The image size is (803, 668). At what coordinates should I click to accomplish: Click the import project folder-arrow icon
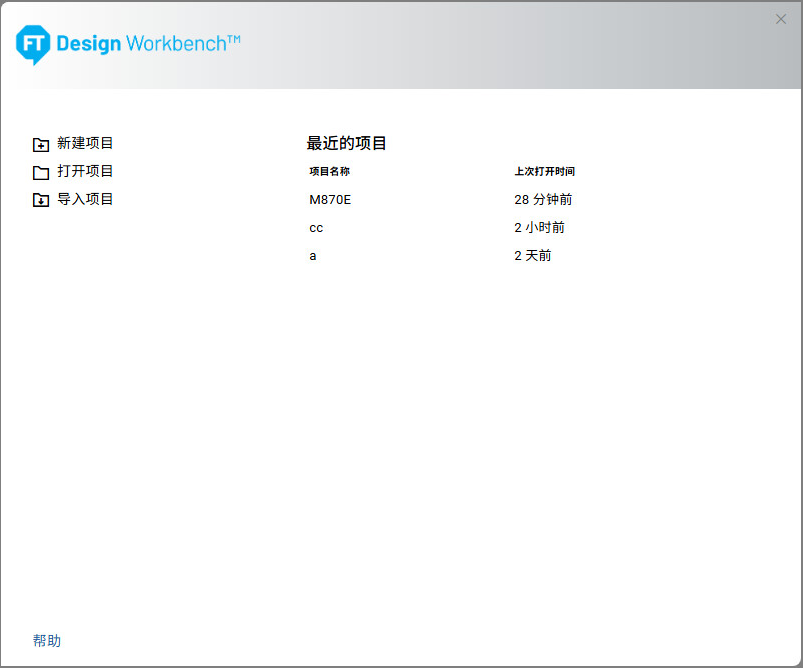coord(41,200)
